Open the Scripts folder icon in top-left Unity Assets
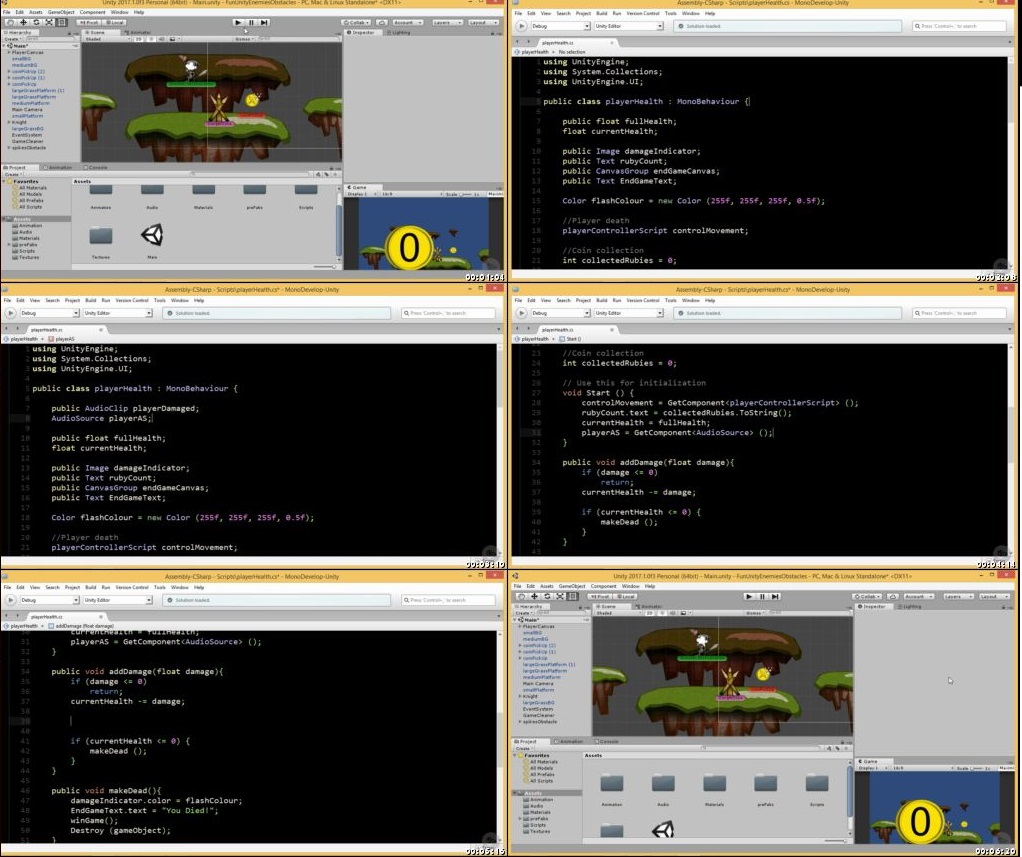Image resolution: width=1022 pixels, height=857 pixels. (x=306, y=190)
